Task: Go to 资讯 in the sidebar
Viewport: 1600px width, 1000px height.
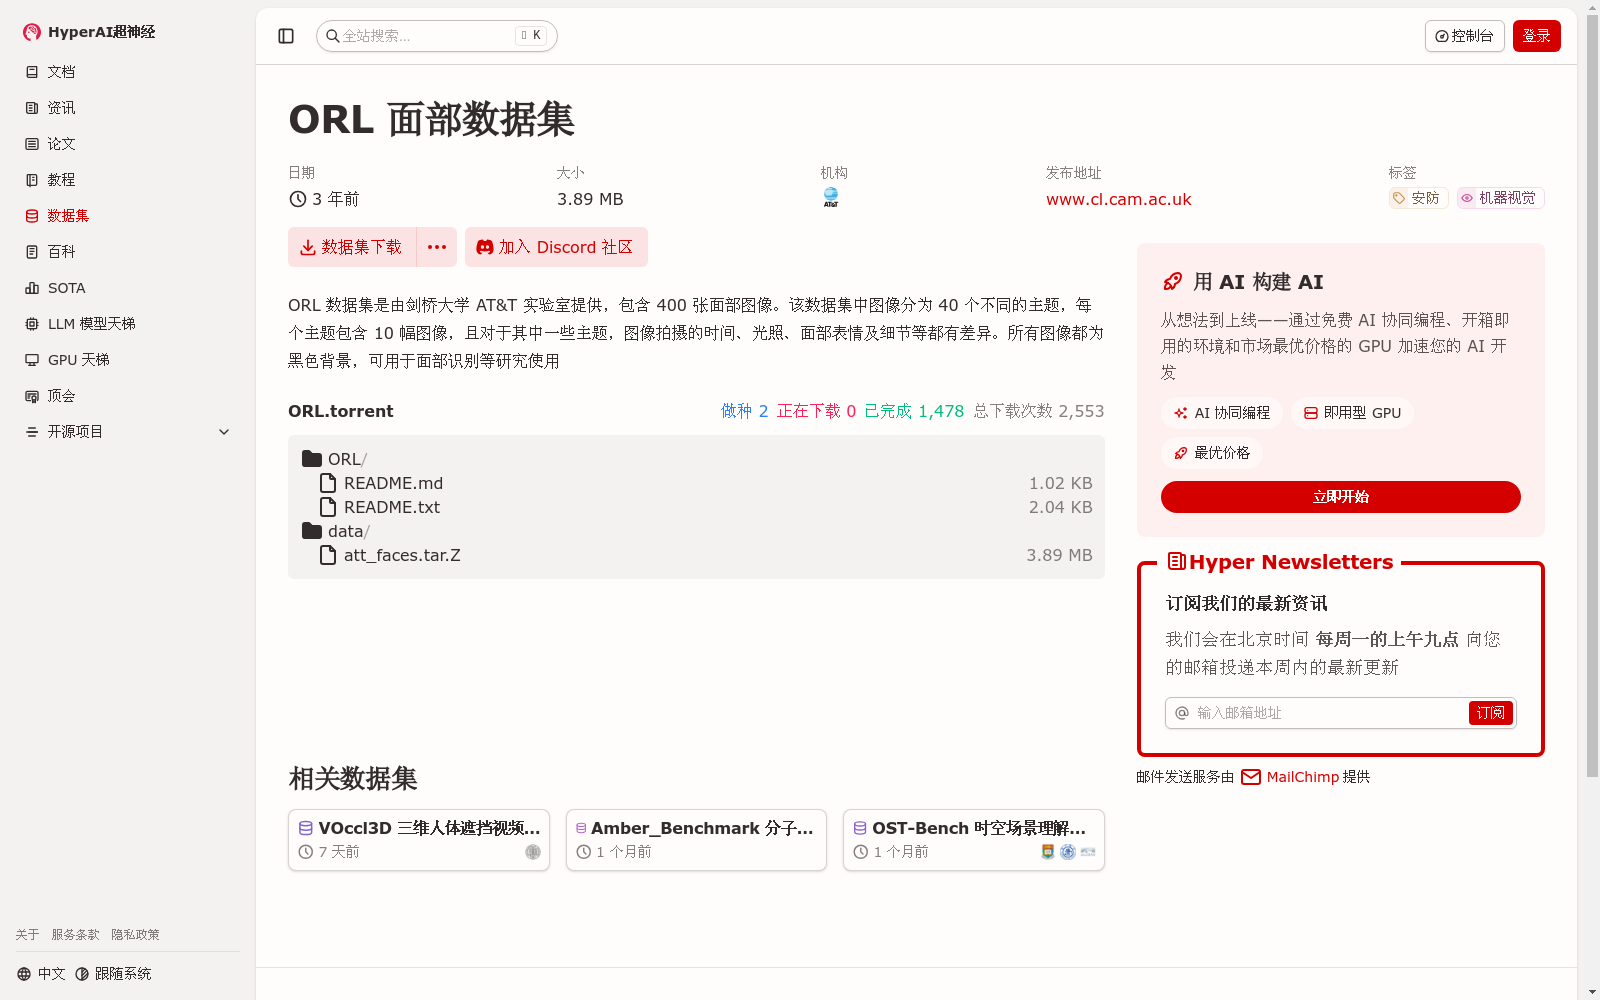Action: [x=60, y=107]
